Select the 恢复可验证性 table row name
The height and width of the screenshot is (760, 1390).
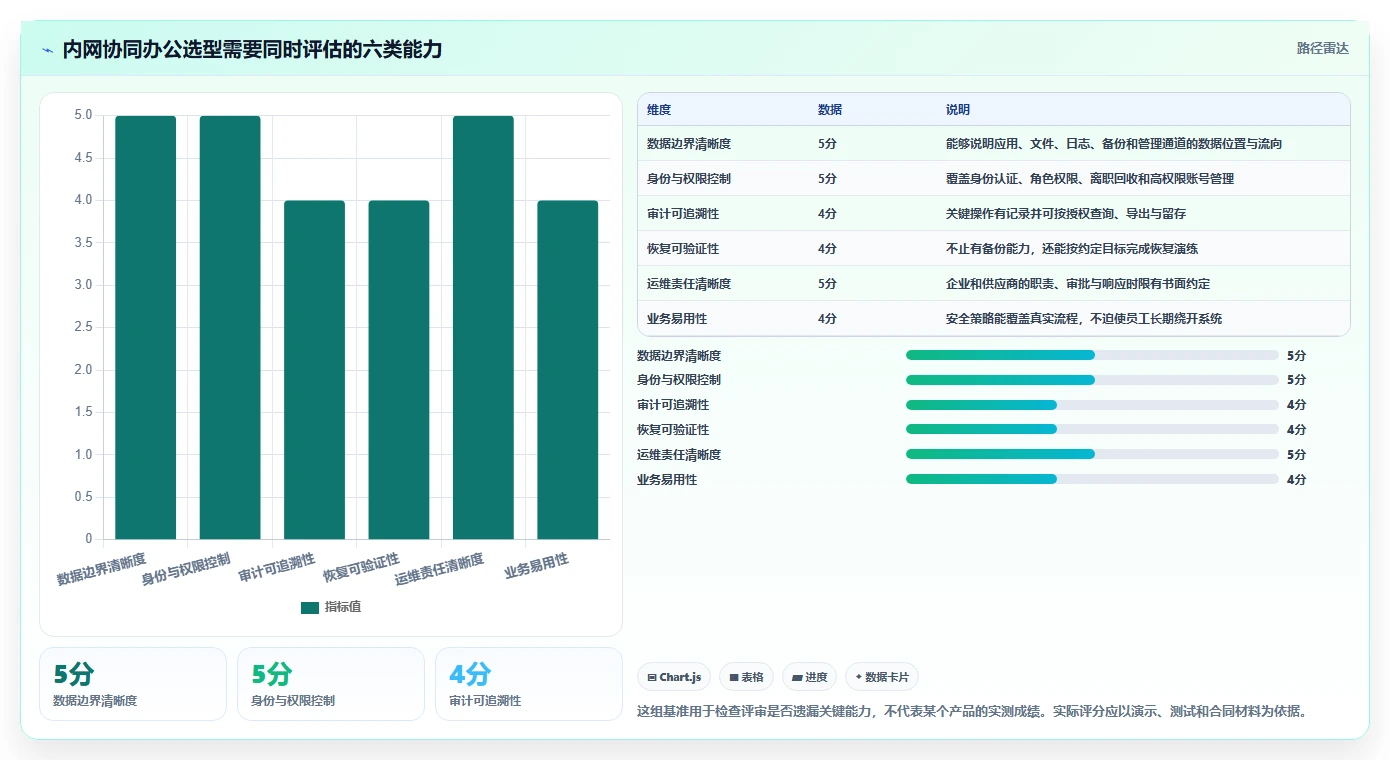pyautogui.click(x=683, y=249)
